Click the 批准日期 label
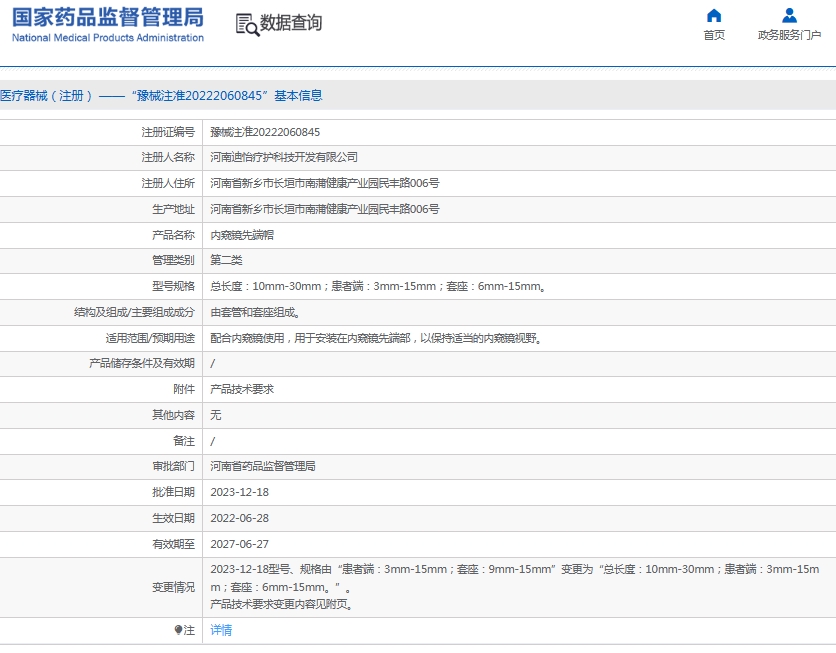The image size is (836, 653). coord(173,493)
